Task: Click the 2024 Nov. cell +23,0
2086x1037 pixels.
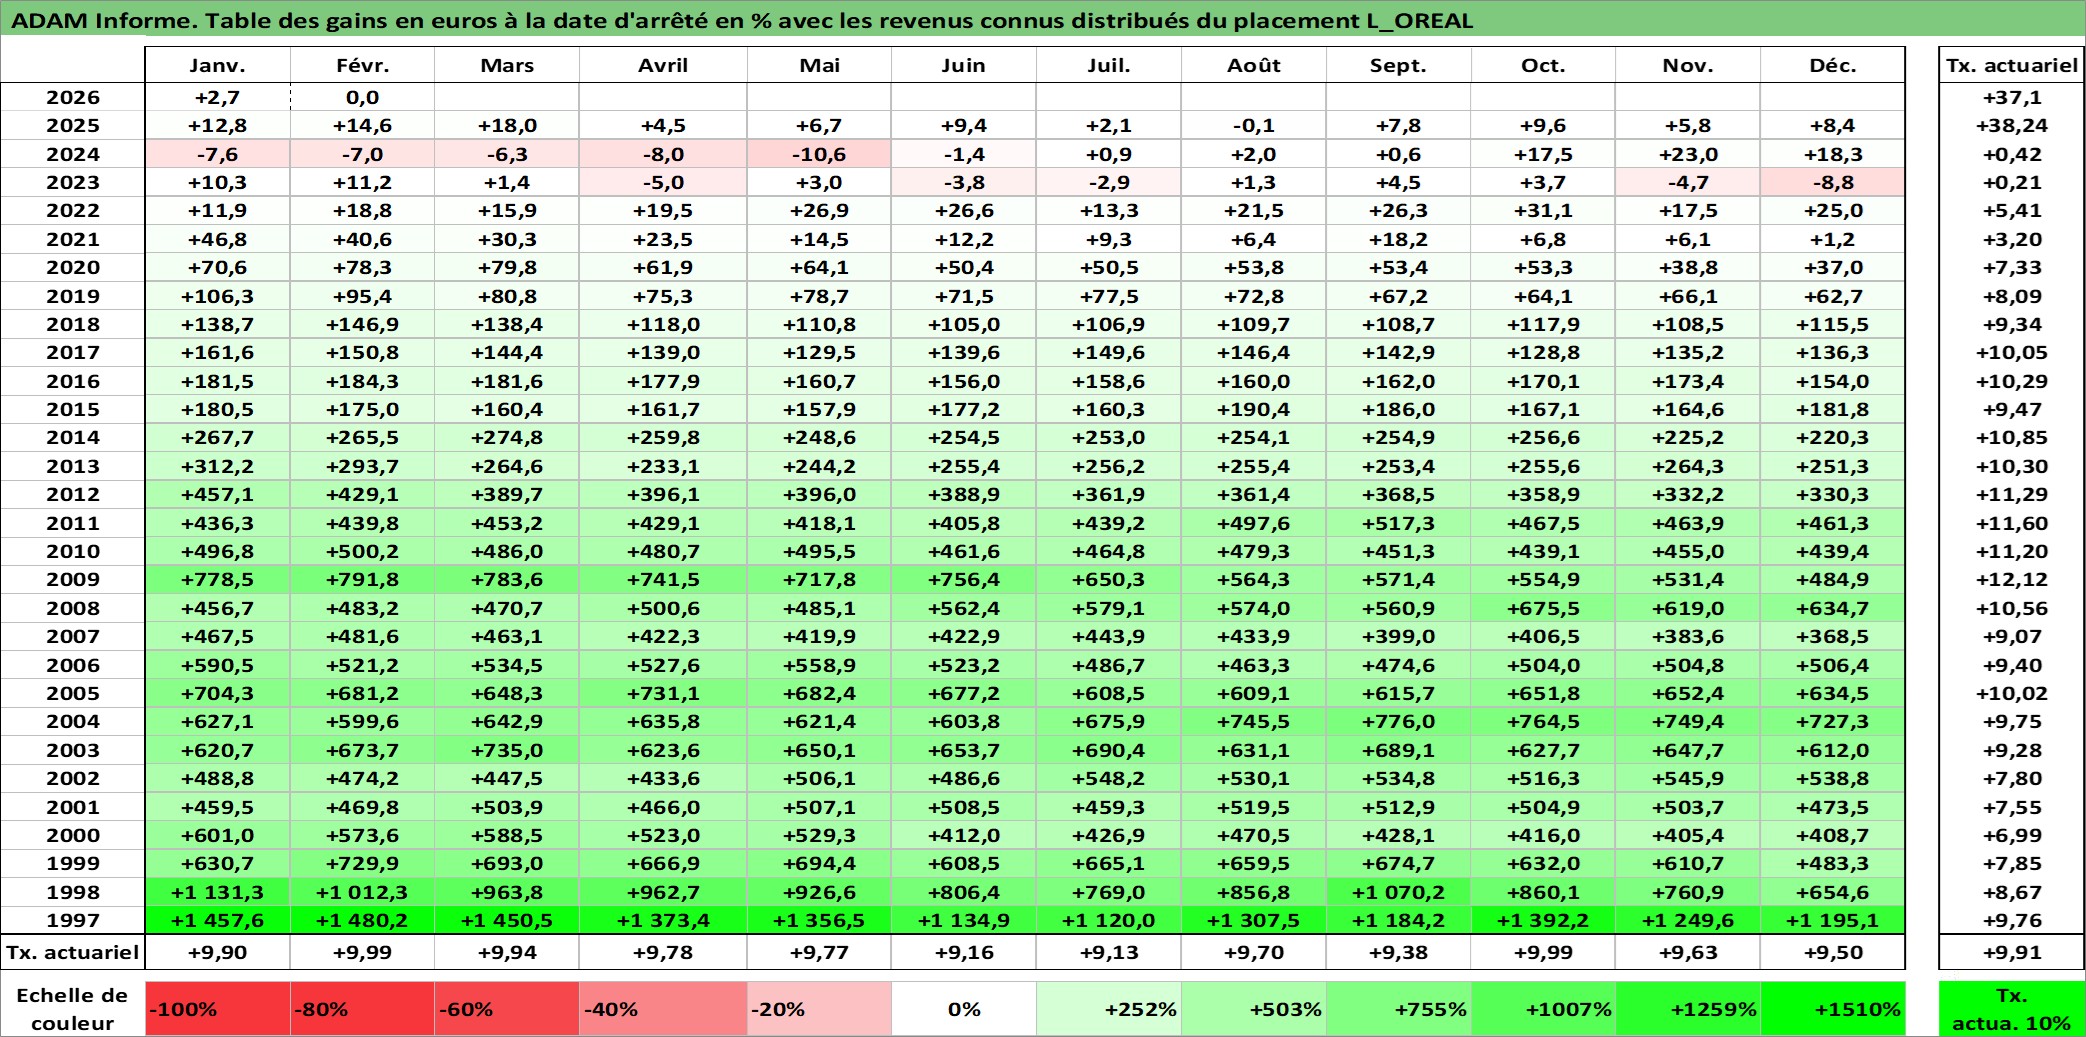Action: coord(1688,154)
